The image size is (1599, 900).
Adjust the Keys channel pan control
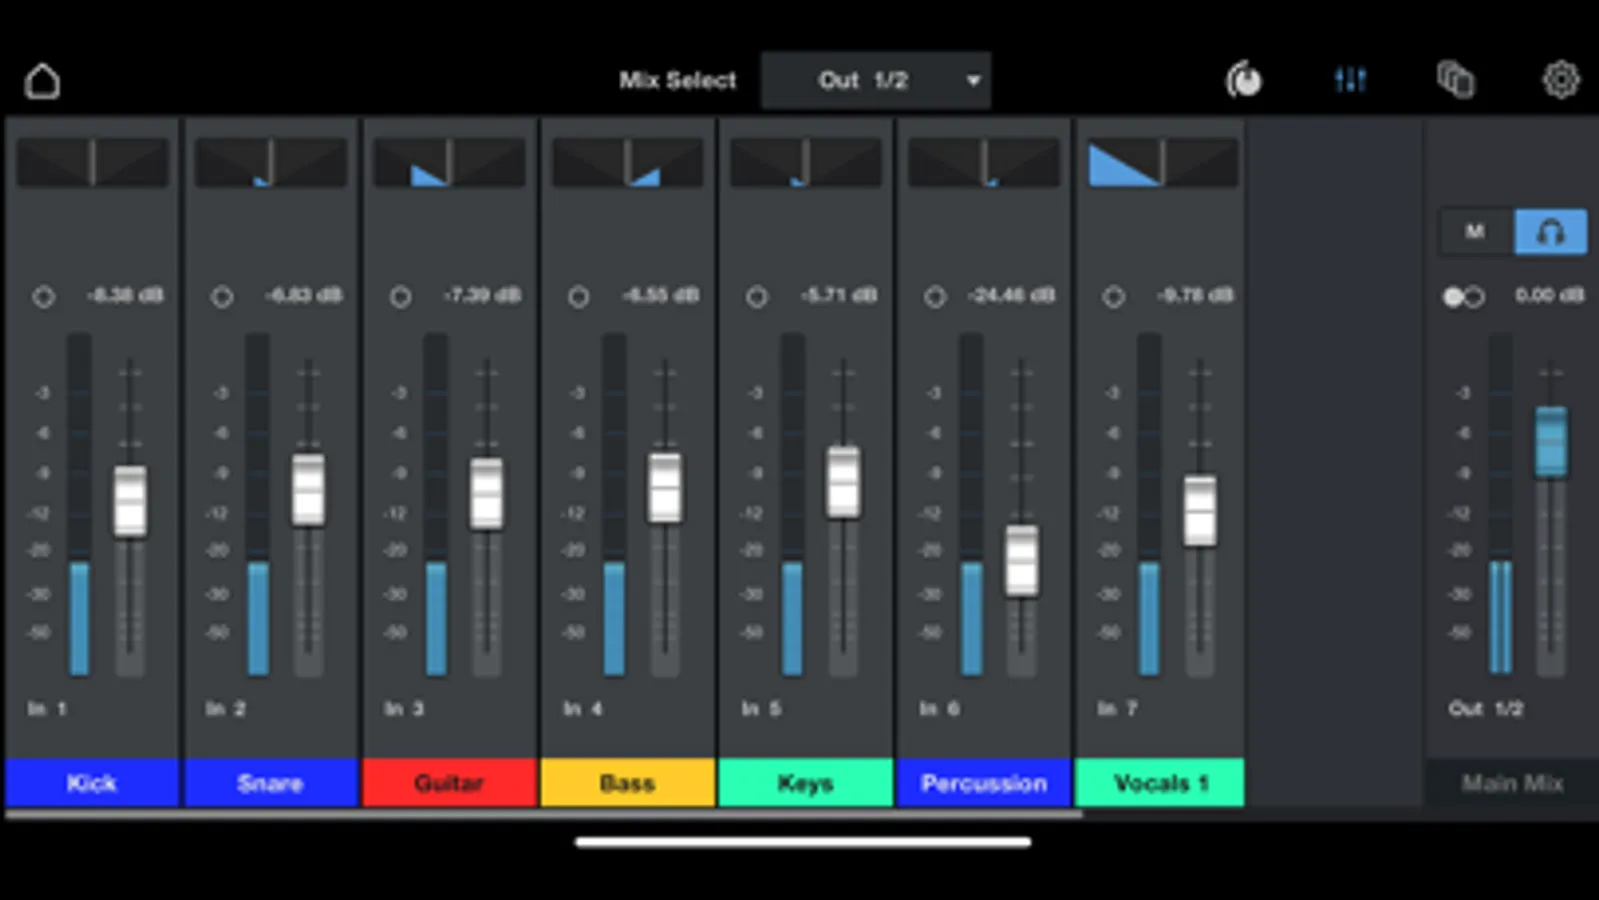pos(805,162)
